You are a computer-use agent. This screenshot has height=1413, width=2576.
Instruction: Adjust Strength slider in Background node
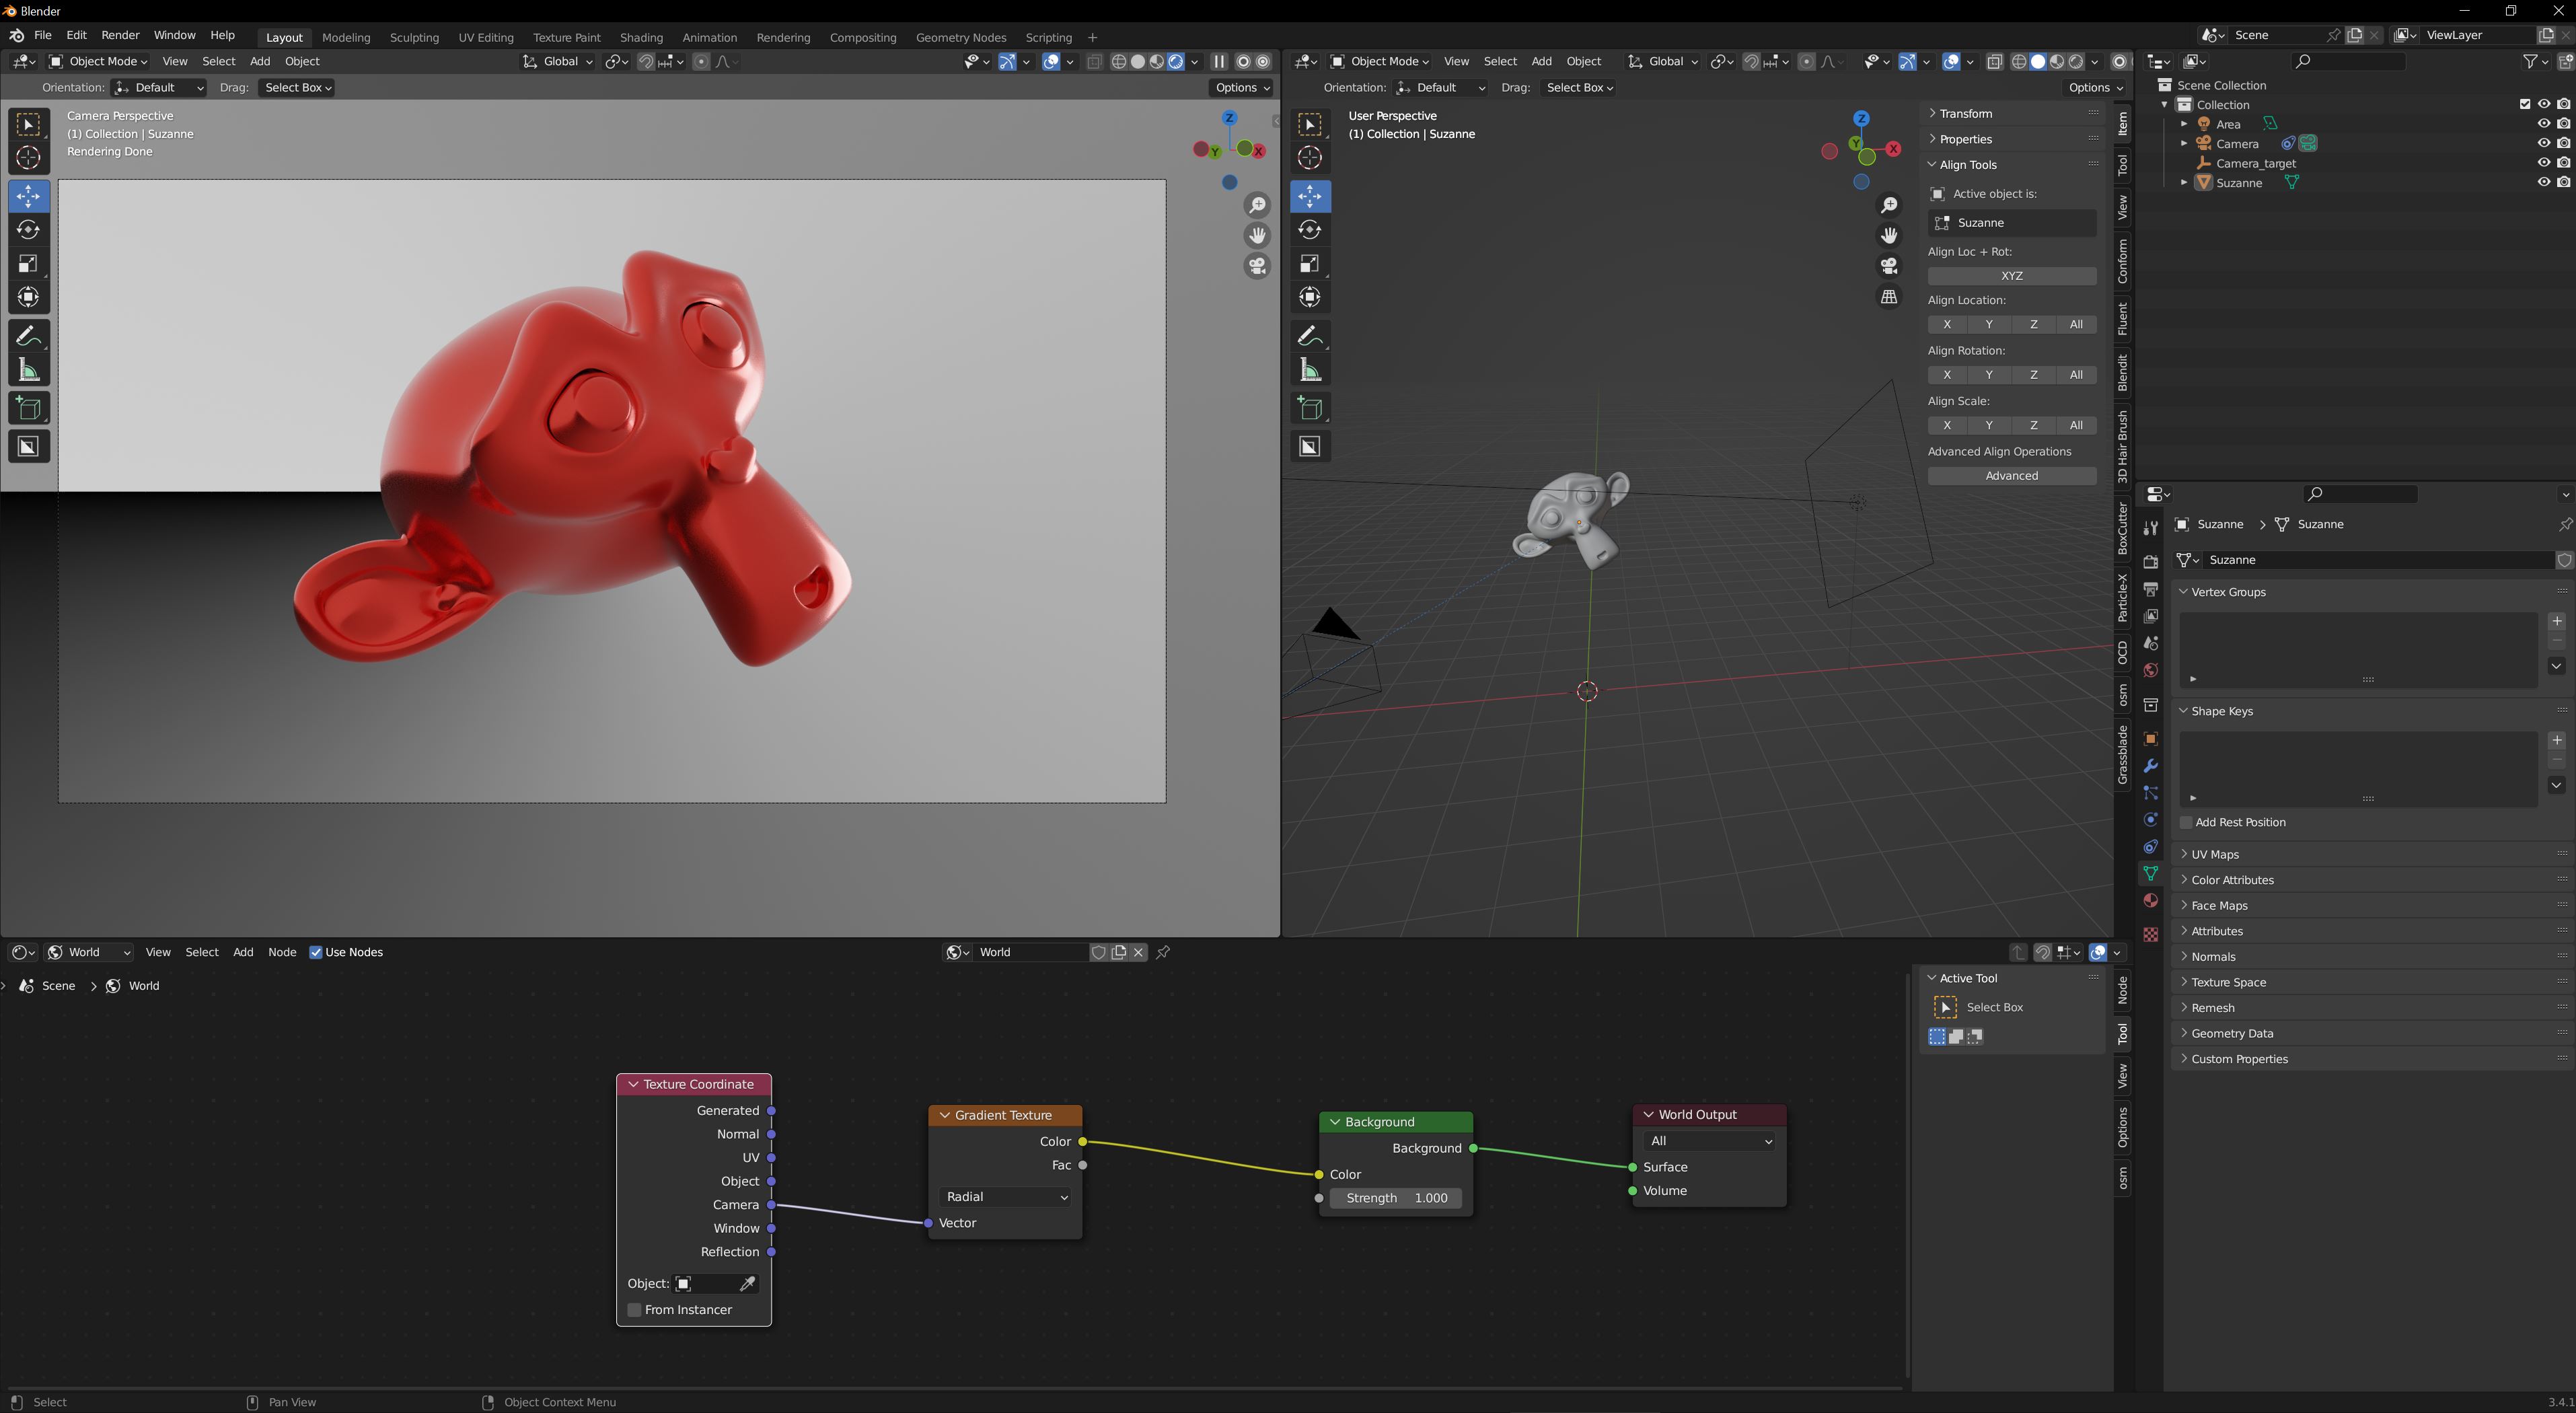[x=1399, y=1197]
